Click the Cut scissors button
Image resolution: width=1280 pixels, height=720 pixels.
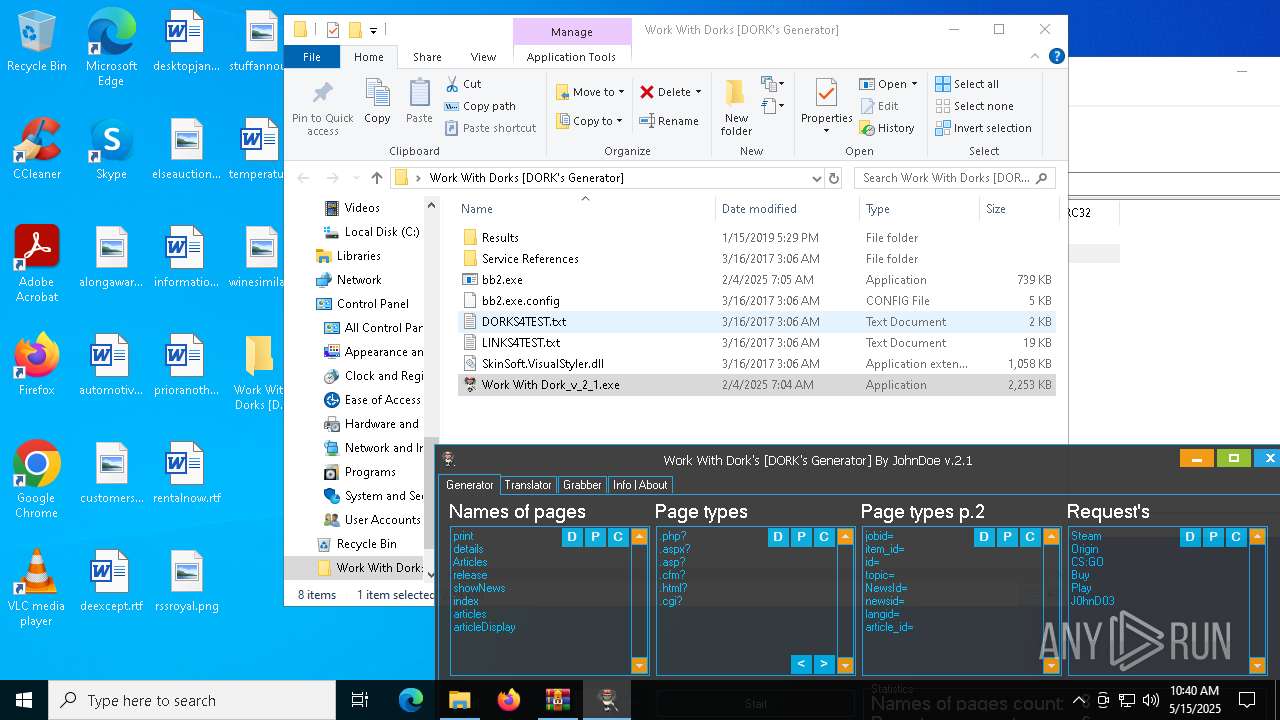[463, 84]
